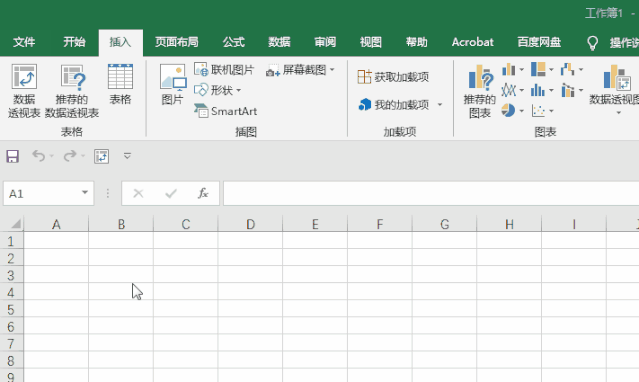Screen dimensions: 639x382
Task: Insert a PivotTable (数据透视表)
Action: click(x=24, y=91)
